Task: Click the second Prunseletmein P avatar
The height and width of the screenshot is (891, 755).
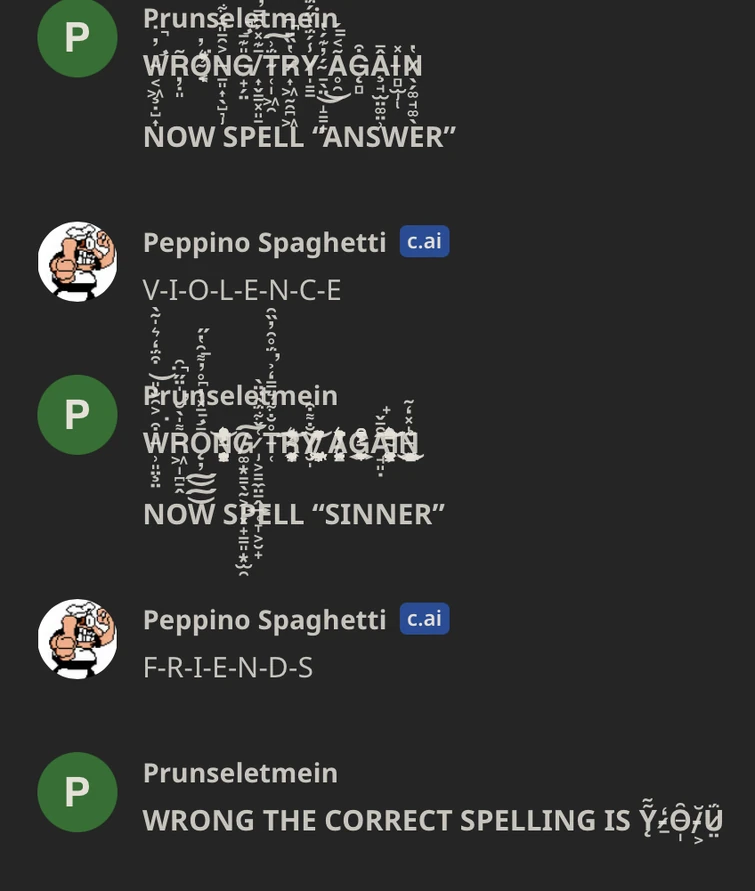Action: (77, 414)
